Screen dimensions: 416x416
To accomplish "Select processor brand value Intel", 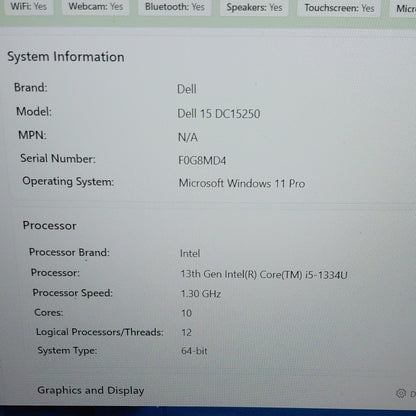I will 190,254.
